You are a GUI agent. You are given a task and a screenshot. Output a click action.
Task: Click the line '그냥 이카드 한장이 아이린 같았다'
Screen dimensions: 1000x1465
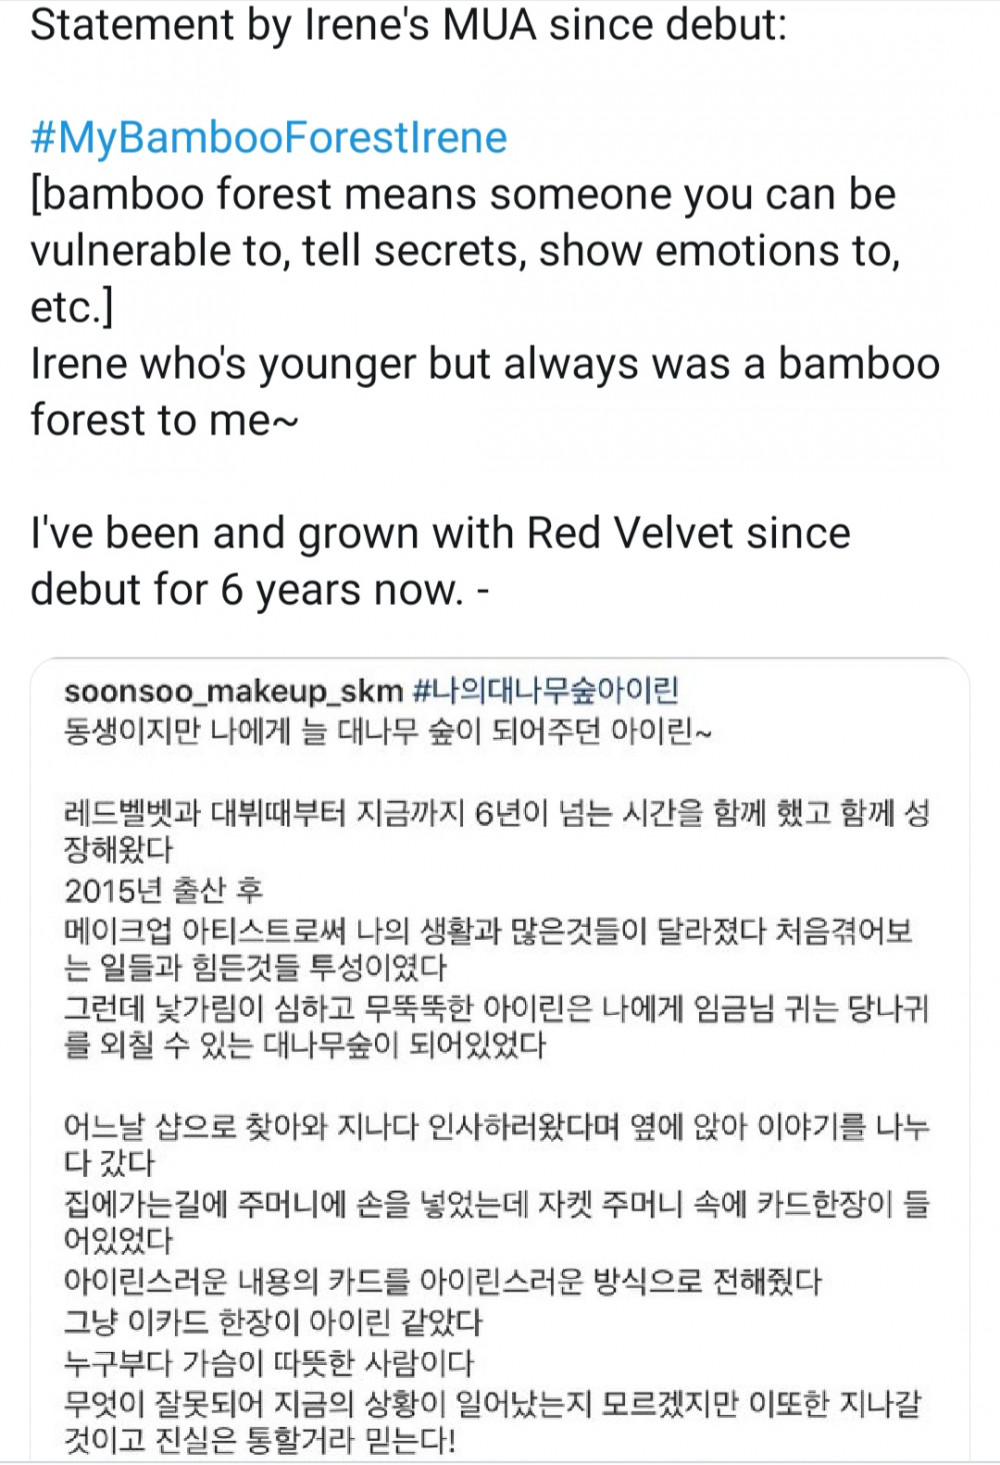click(x=273, y=1322)
